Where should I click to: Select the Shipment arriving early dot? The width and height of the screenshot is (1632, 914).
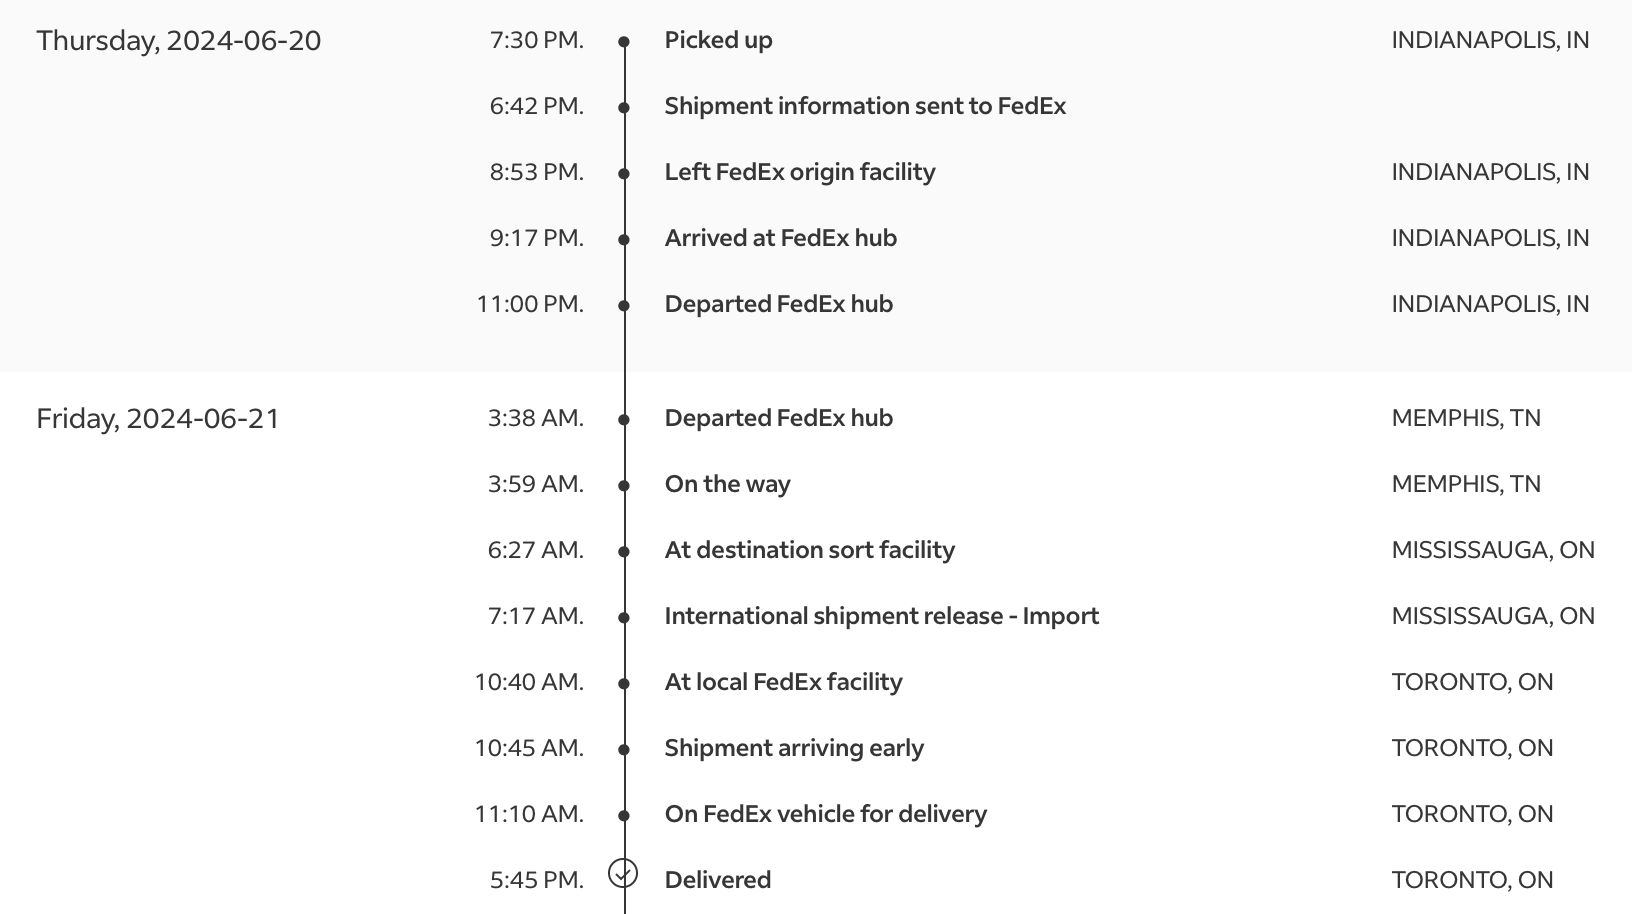pyautogui.click(x=624, y=750)
